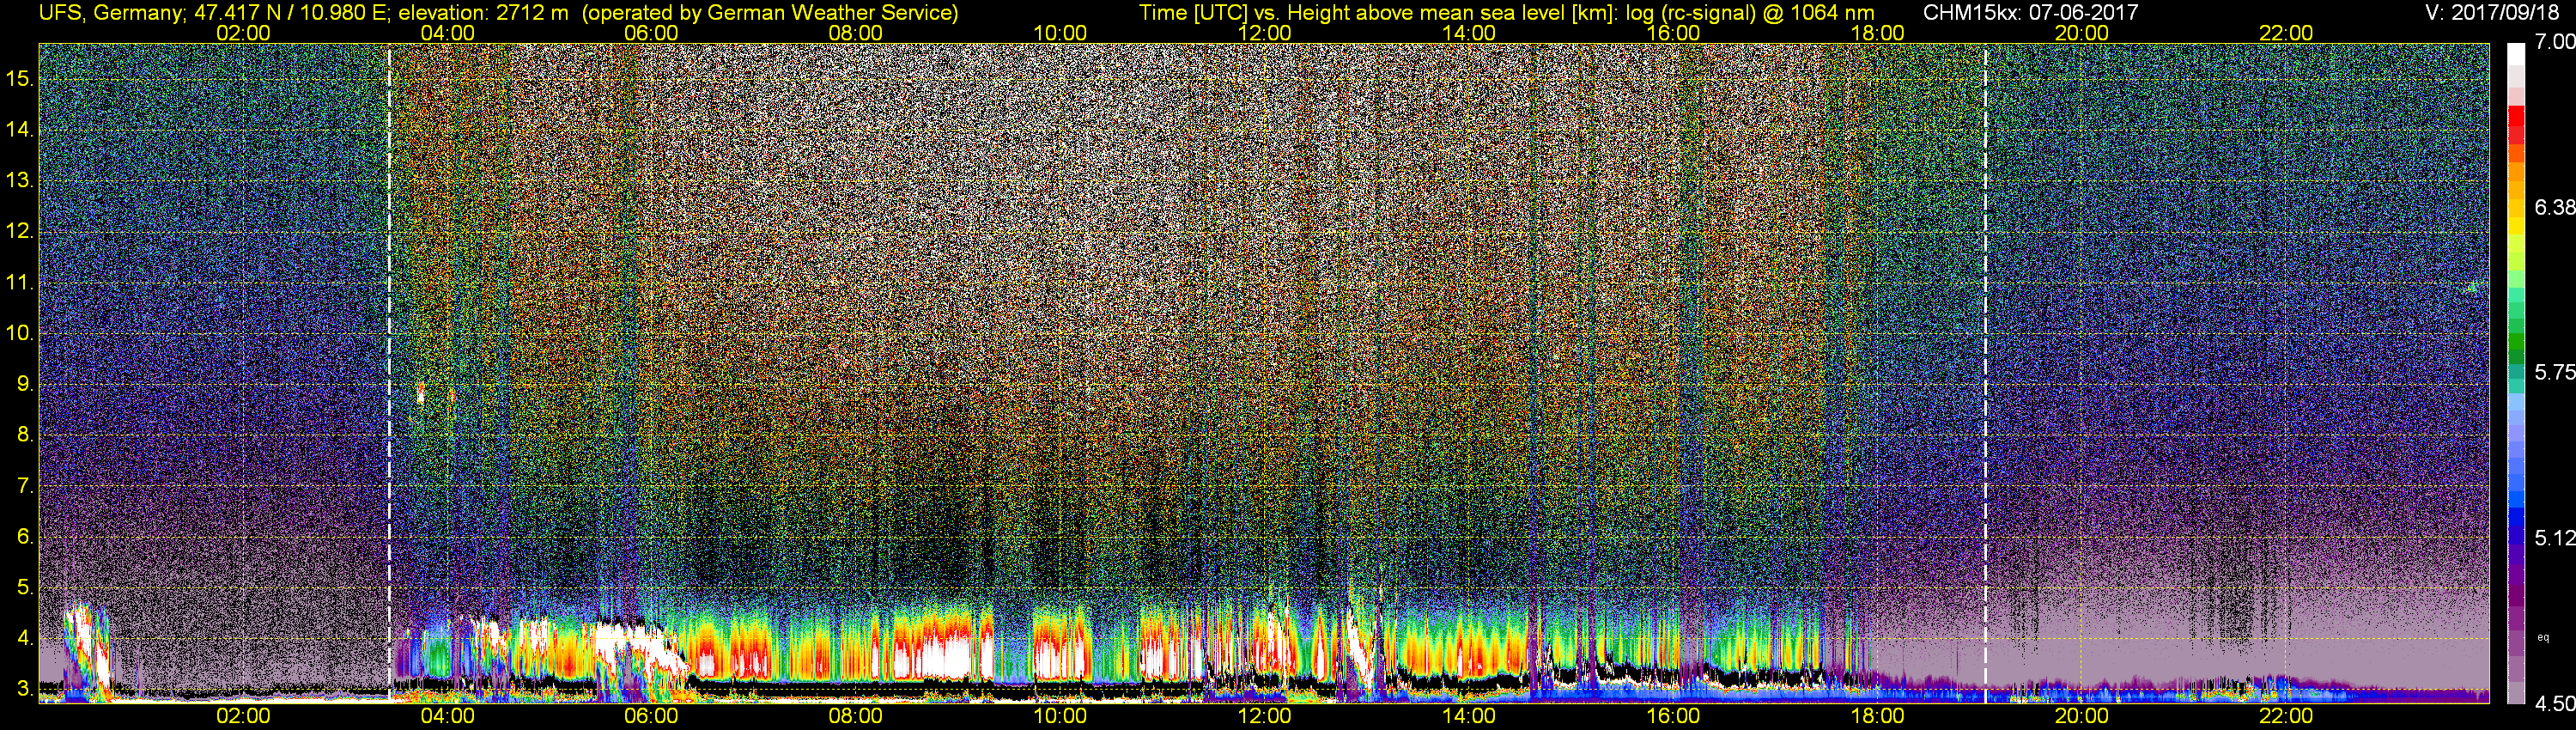Click the '20:00' label on the bottom time axis
The image size is (2576, 730).
2081,716
